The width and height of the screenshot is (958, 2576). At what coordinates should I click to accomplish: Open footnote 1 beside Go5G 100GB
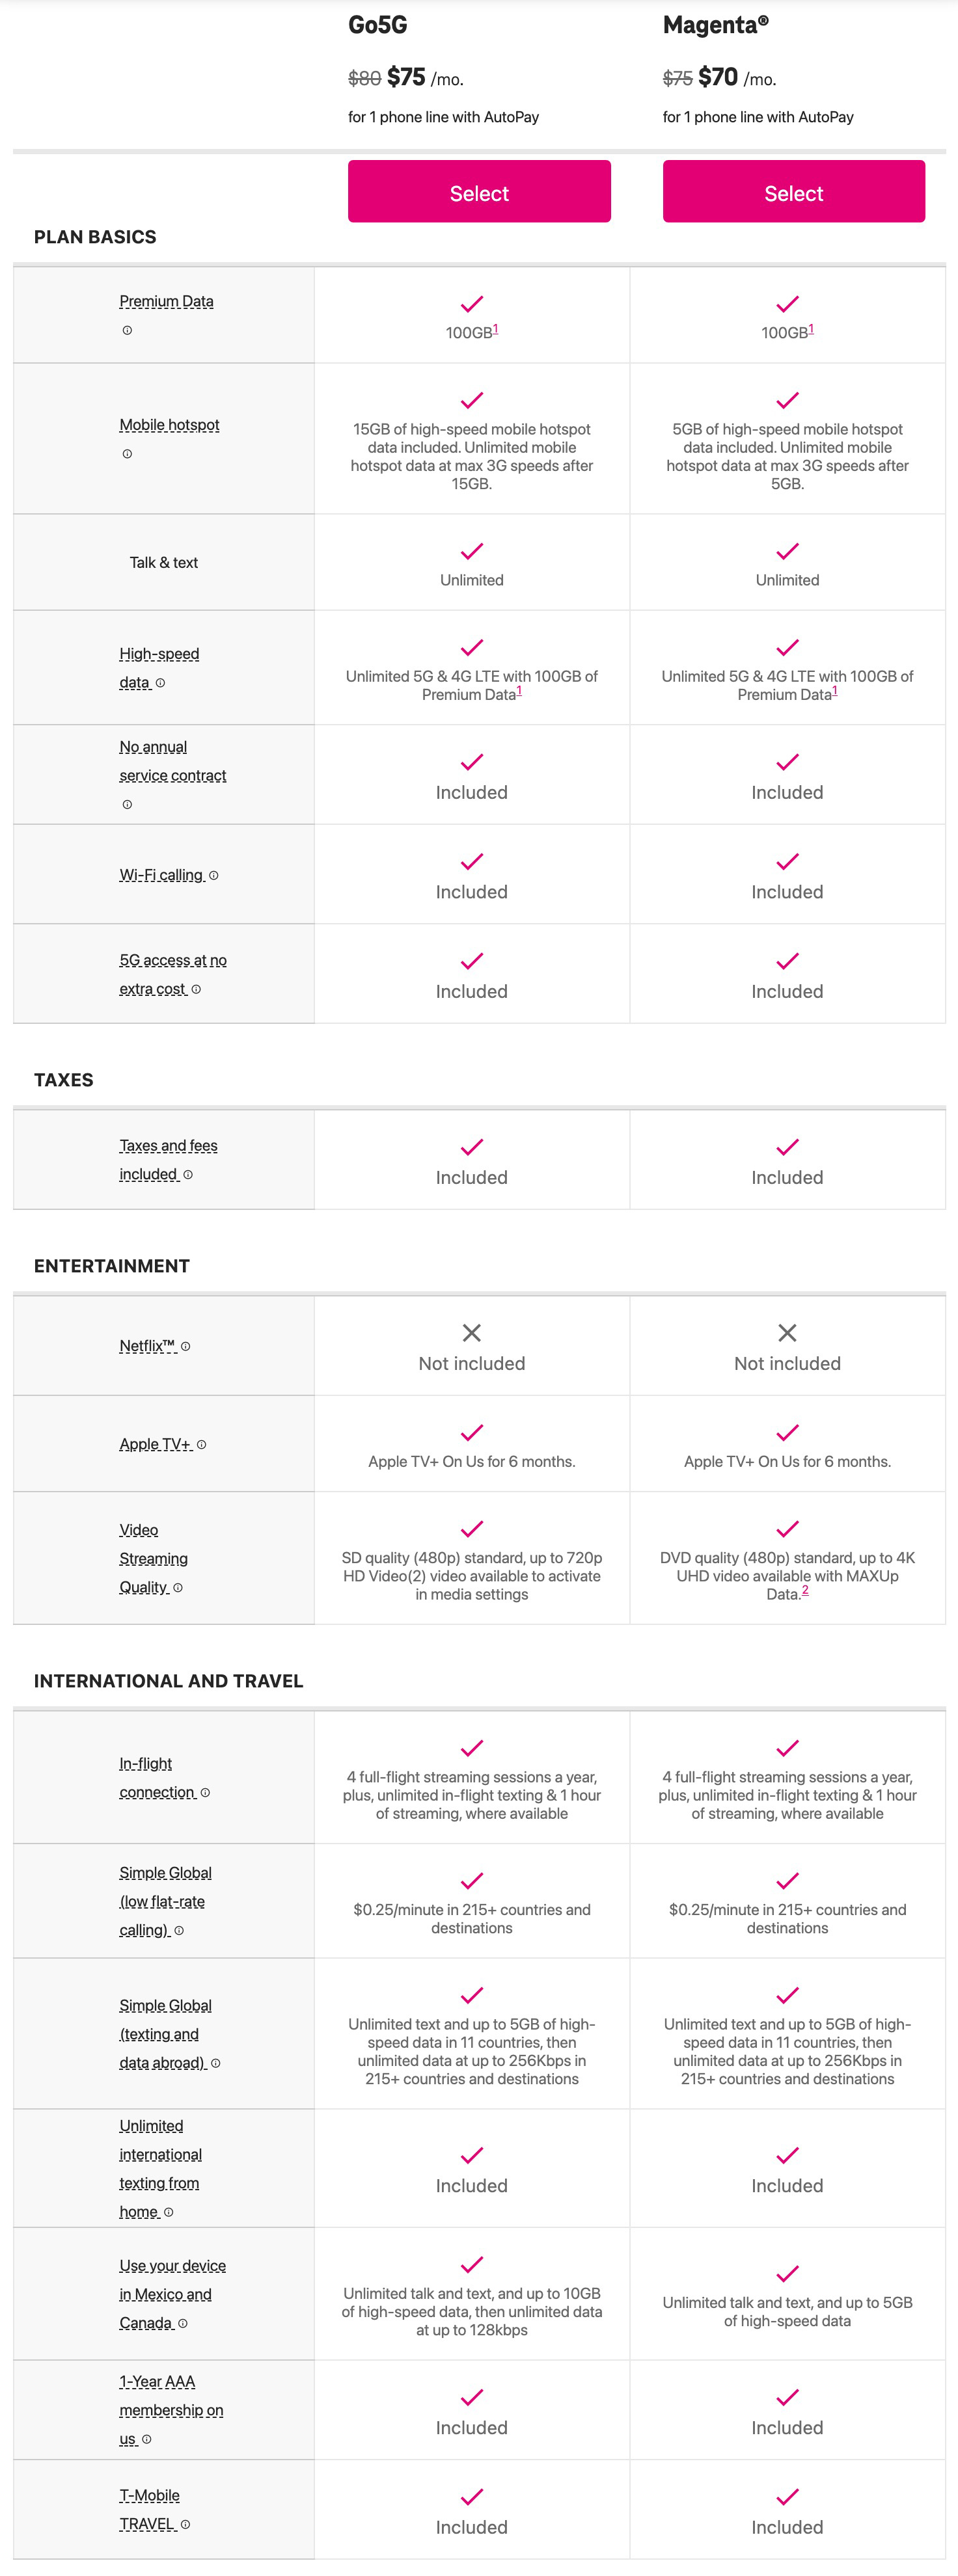(496, 329)
